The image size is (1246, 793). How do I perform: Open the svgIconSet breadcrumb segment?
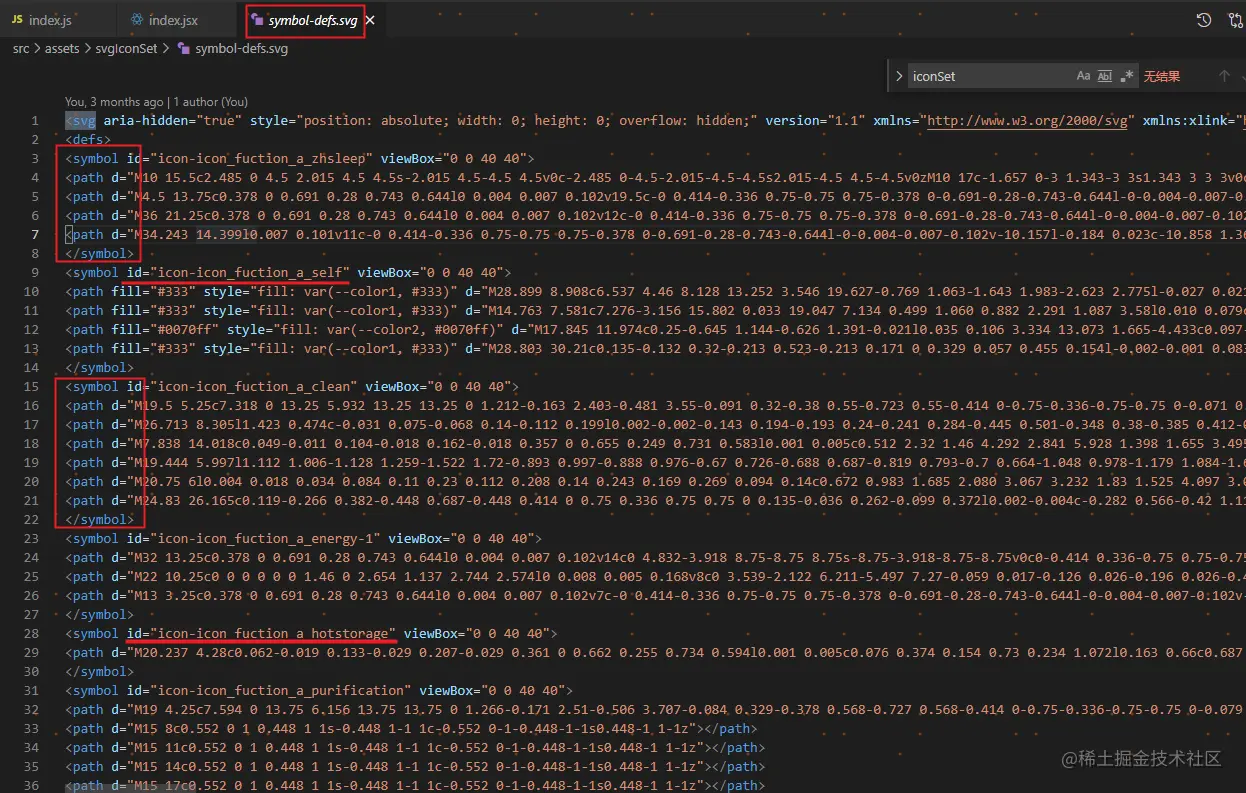(x=125, y=48)
